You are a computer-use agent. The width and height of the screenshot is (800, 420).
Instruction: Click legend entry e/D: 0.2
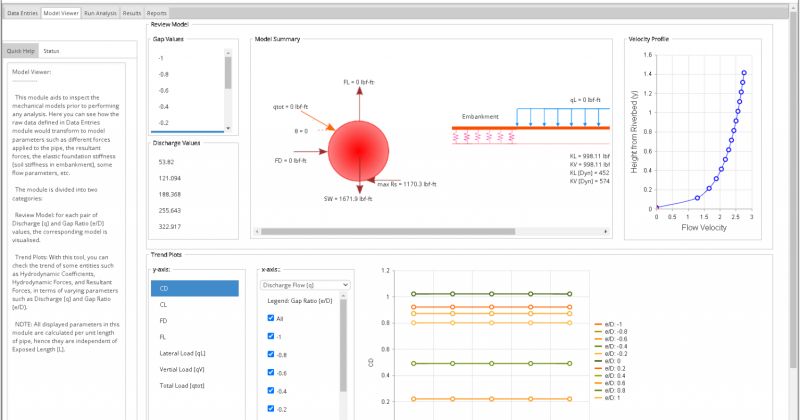(x=610, y=368)
